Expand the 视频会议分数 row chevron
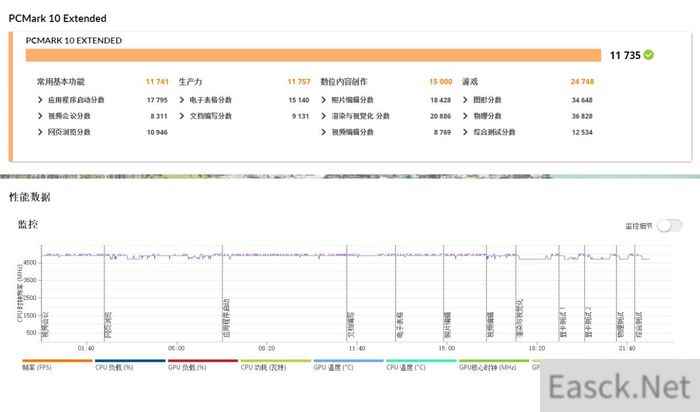This screenshot has height=412, width=700. click(40, 116)
